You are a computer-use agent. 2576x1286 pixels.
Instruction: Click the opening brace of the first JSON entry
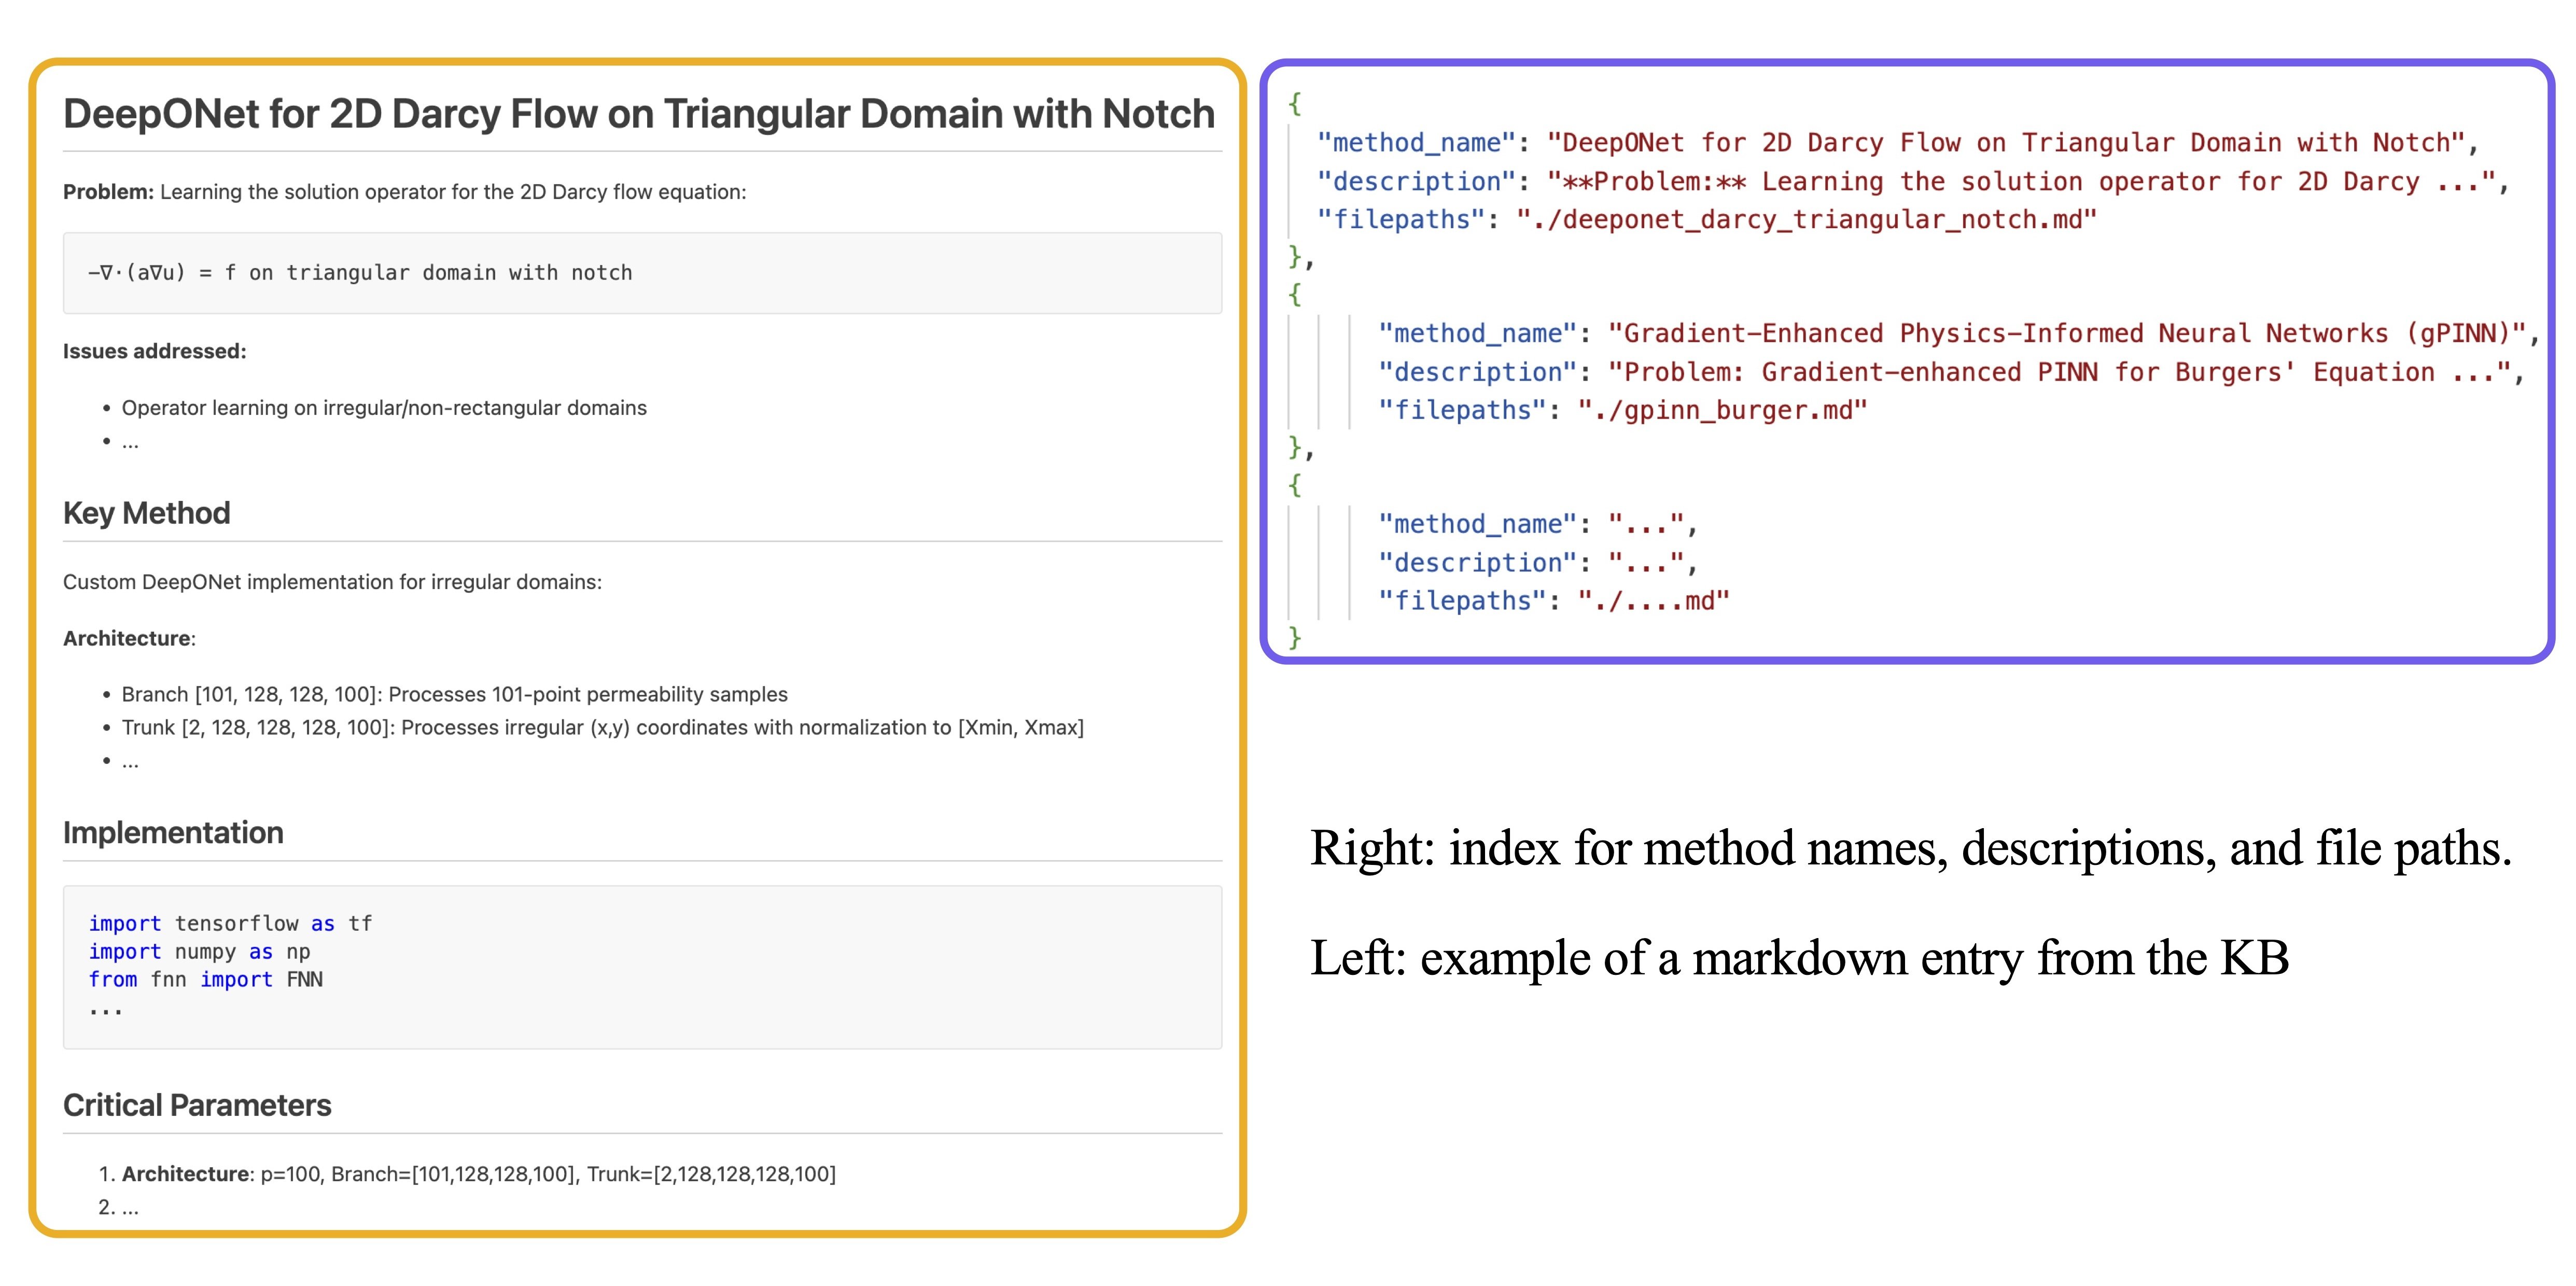click(1295, 103)
